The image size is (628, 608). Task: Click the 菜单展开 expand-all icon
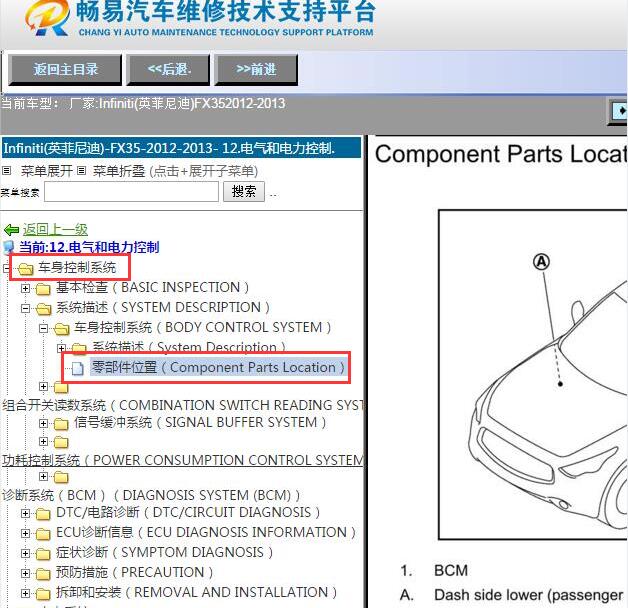(x=6, y=171)
